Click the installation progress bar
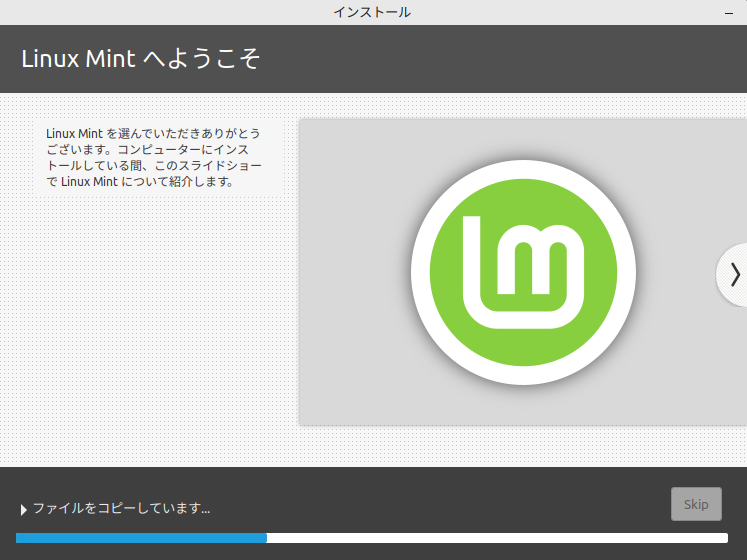 click(x=372, y=538)
